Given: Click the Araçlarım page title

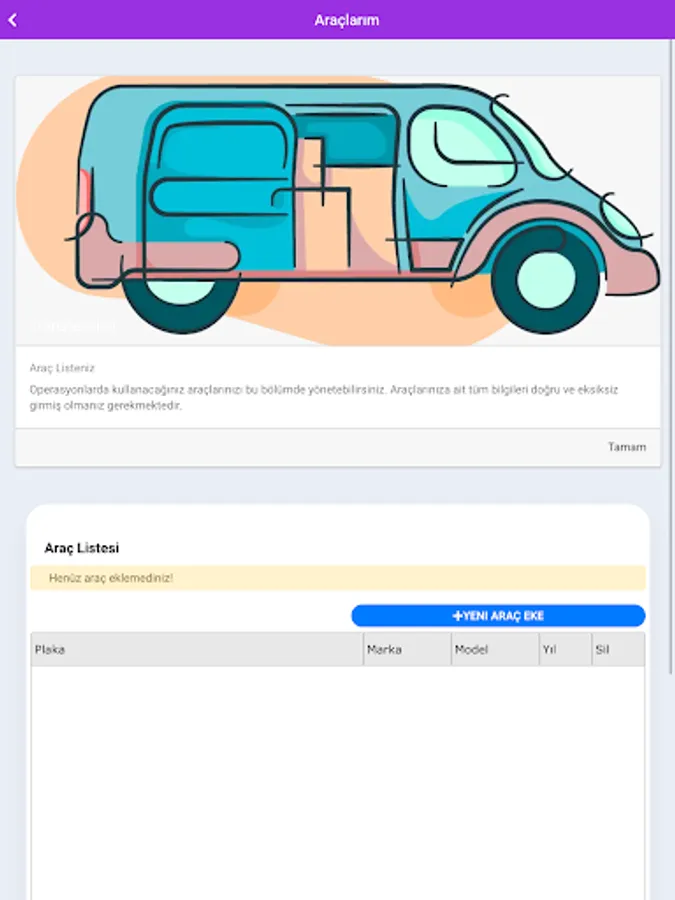Looking at the screenshot, I should (346, 20).
